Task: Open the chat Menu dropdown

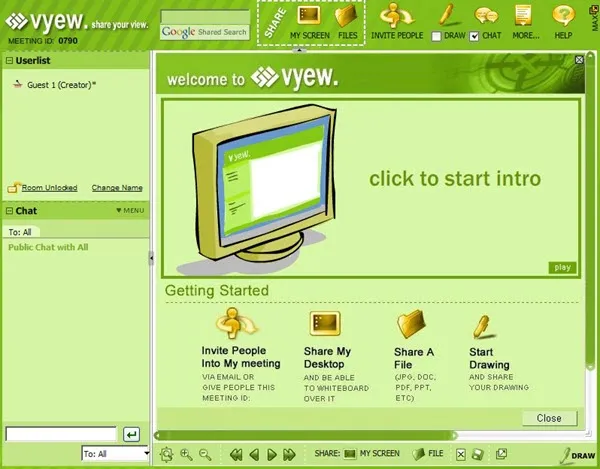Action: [130, 210]
